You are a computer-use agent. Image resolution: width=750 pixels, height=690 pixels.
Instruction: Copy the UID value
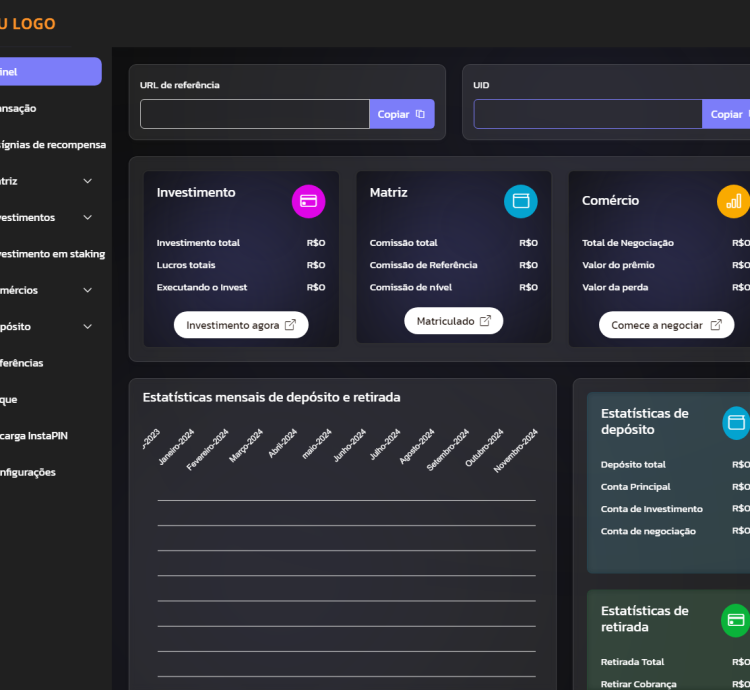(x=727, y=114)
